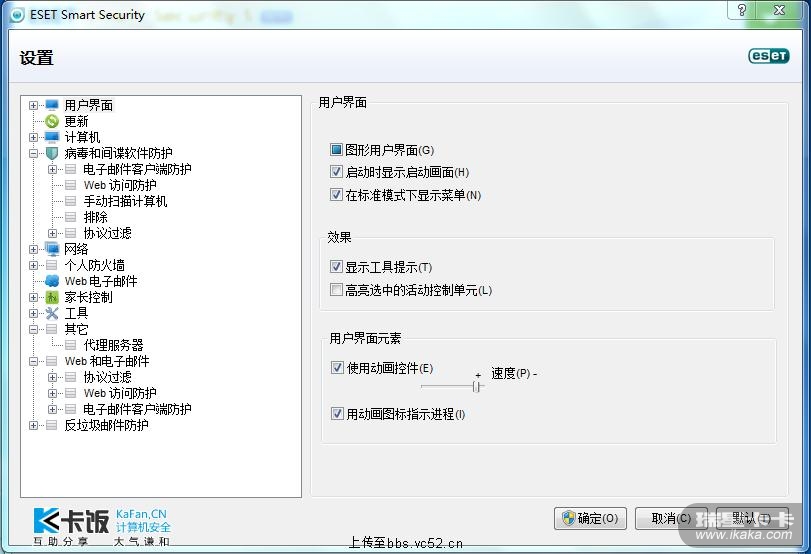The width and height of the screenshot is (811, 554).
Task: Uncheck 用动画图标指示进程(I)
Action: tap(337, 414)
